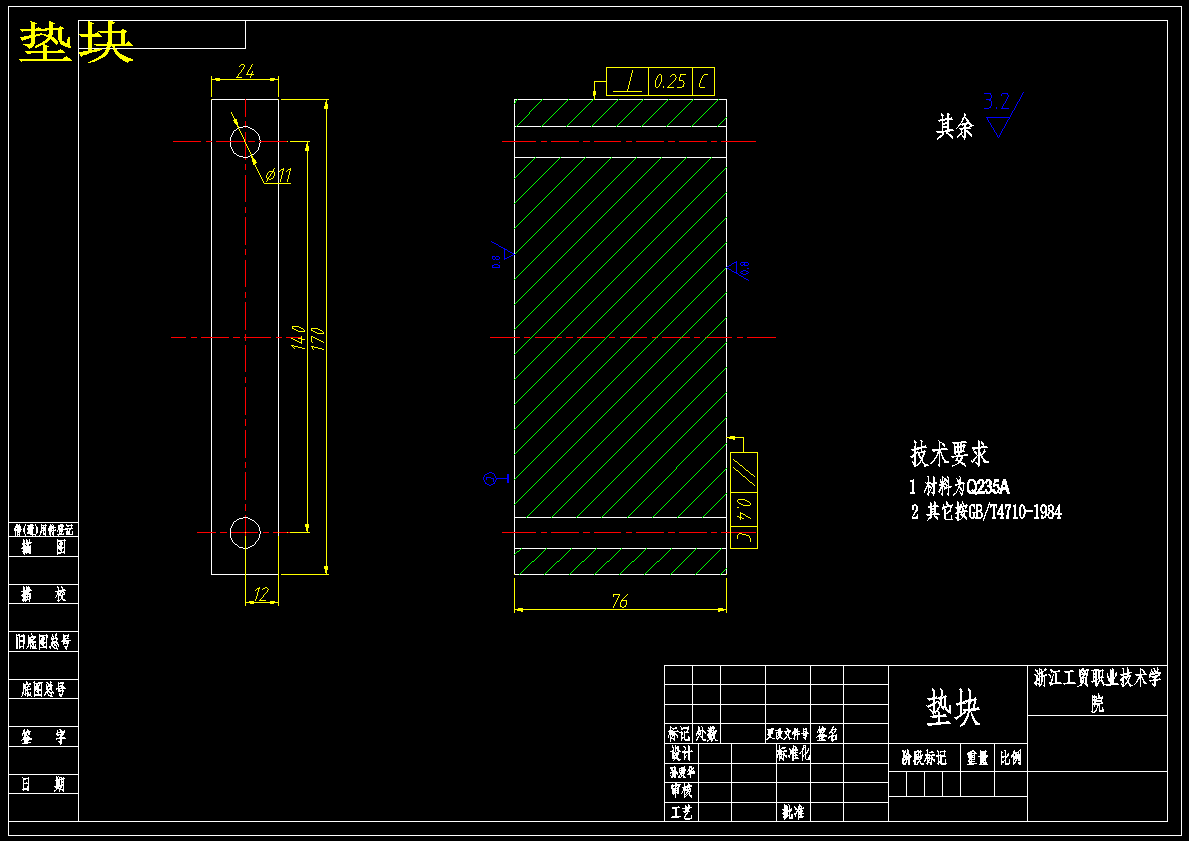The width and height of the screenshot is (1189, 841).
Task: Select the lower hole circle in left view
Action: 245,532
